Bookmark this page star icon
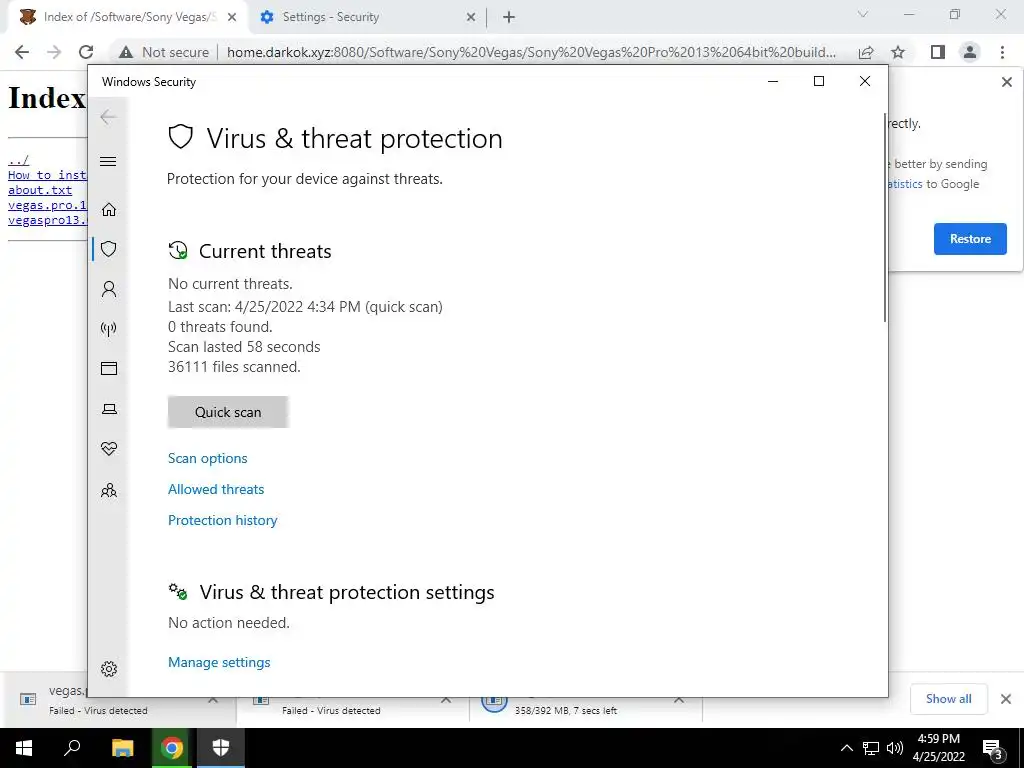1024x768 pixels. pyautogui.click(x=898, y=52)
